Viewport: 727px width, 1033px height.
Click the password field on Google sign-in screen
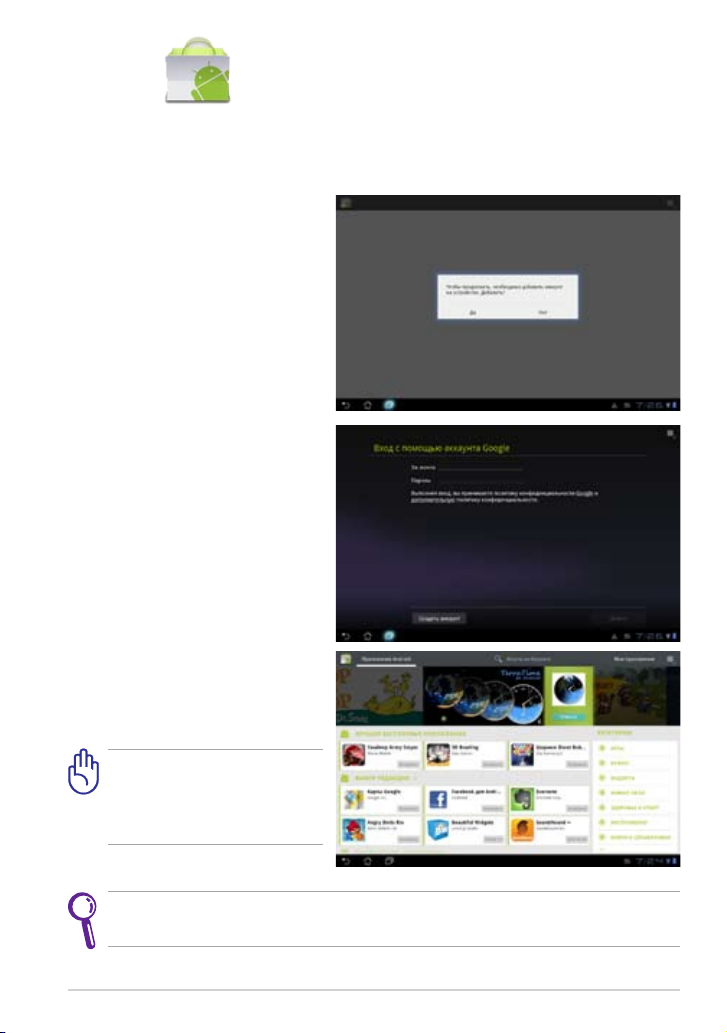pyautogui.click(x=481, y=480)
